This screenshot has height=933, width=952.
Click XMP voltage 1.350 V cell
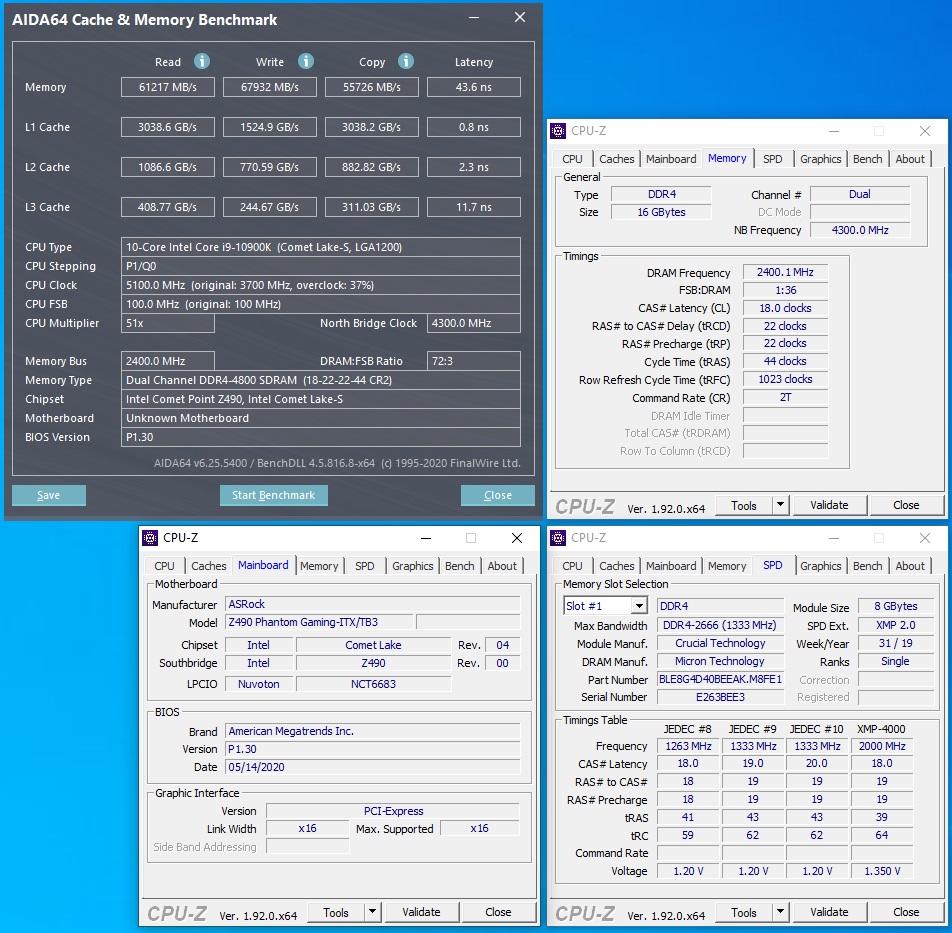click(x=882, y=871)
